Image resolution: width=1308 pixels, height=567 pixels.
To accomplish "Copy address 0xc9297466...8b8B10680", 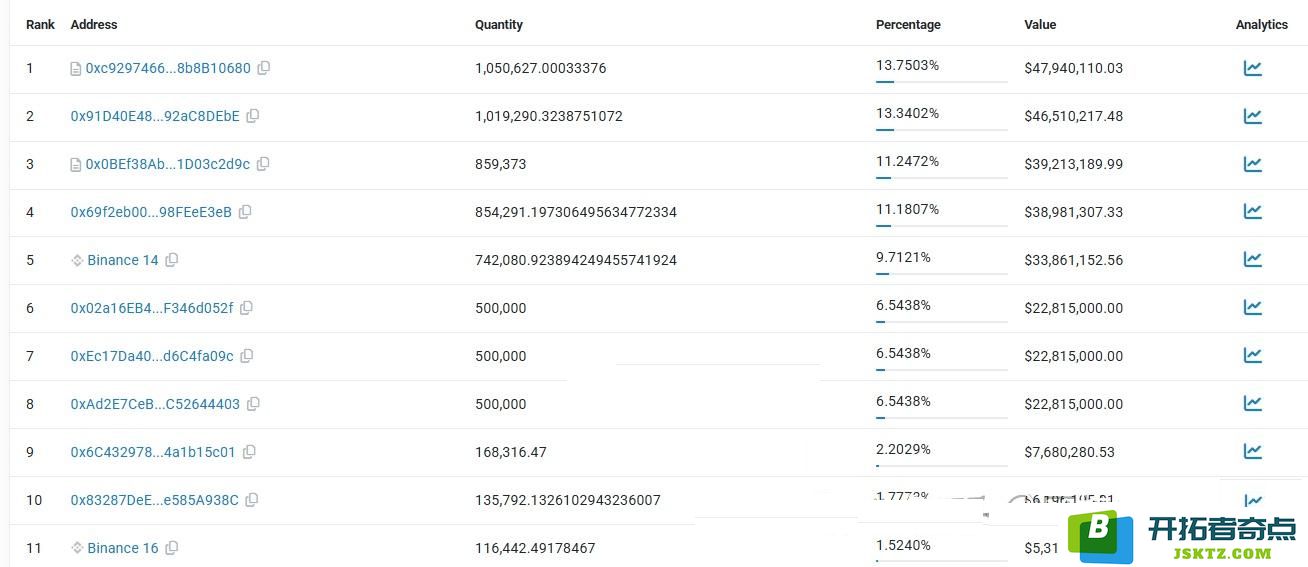I will click(264, 68).
